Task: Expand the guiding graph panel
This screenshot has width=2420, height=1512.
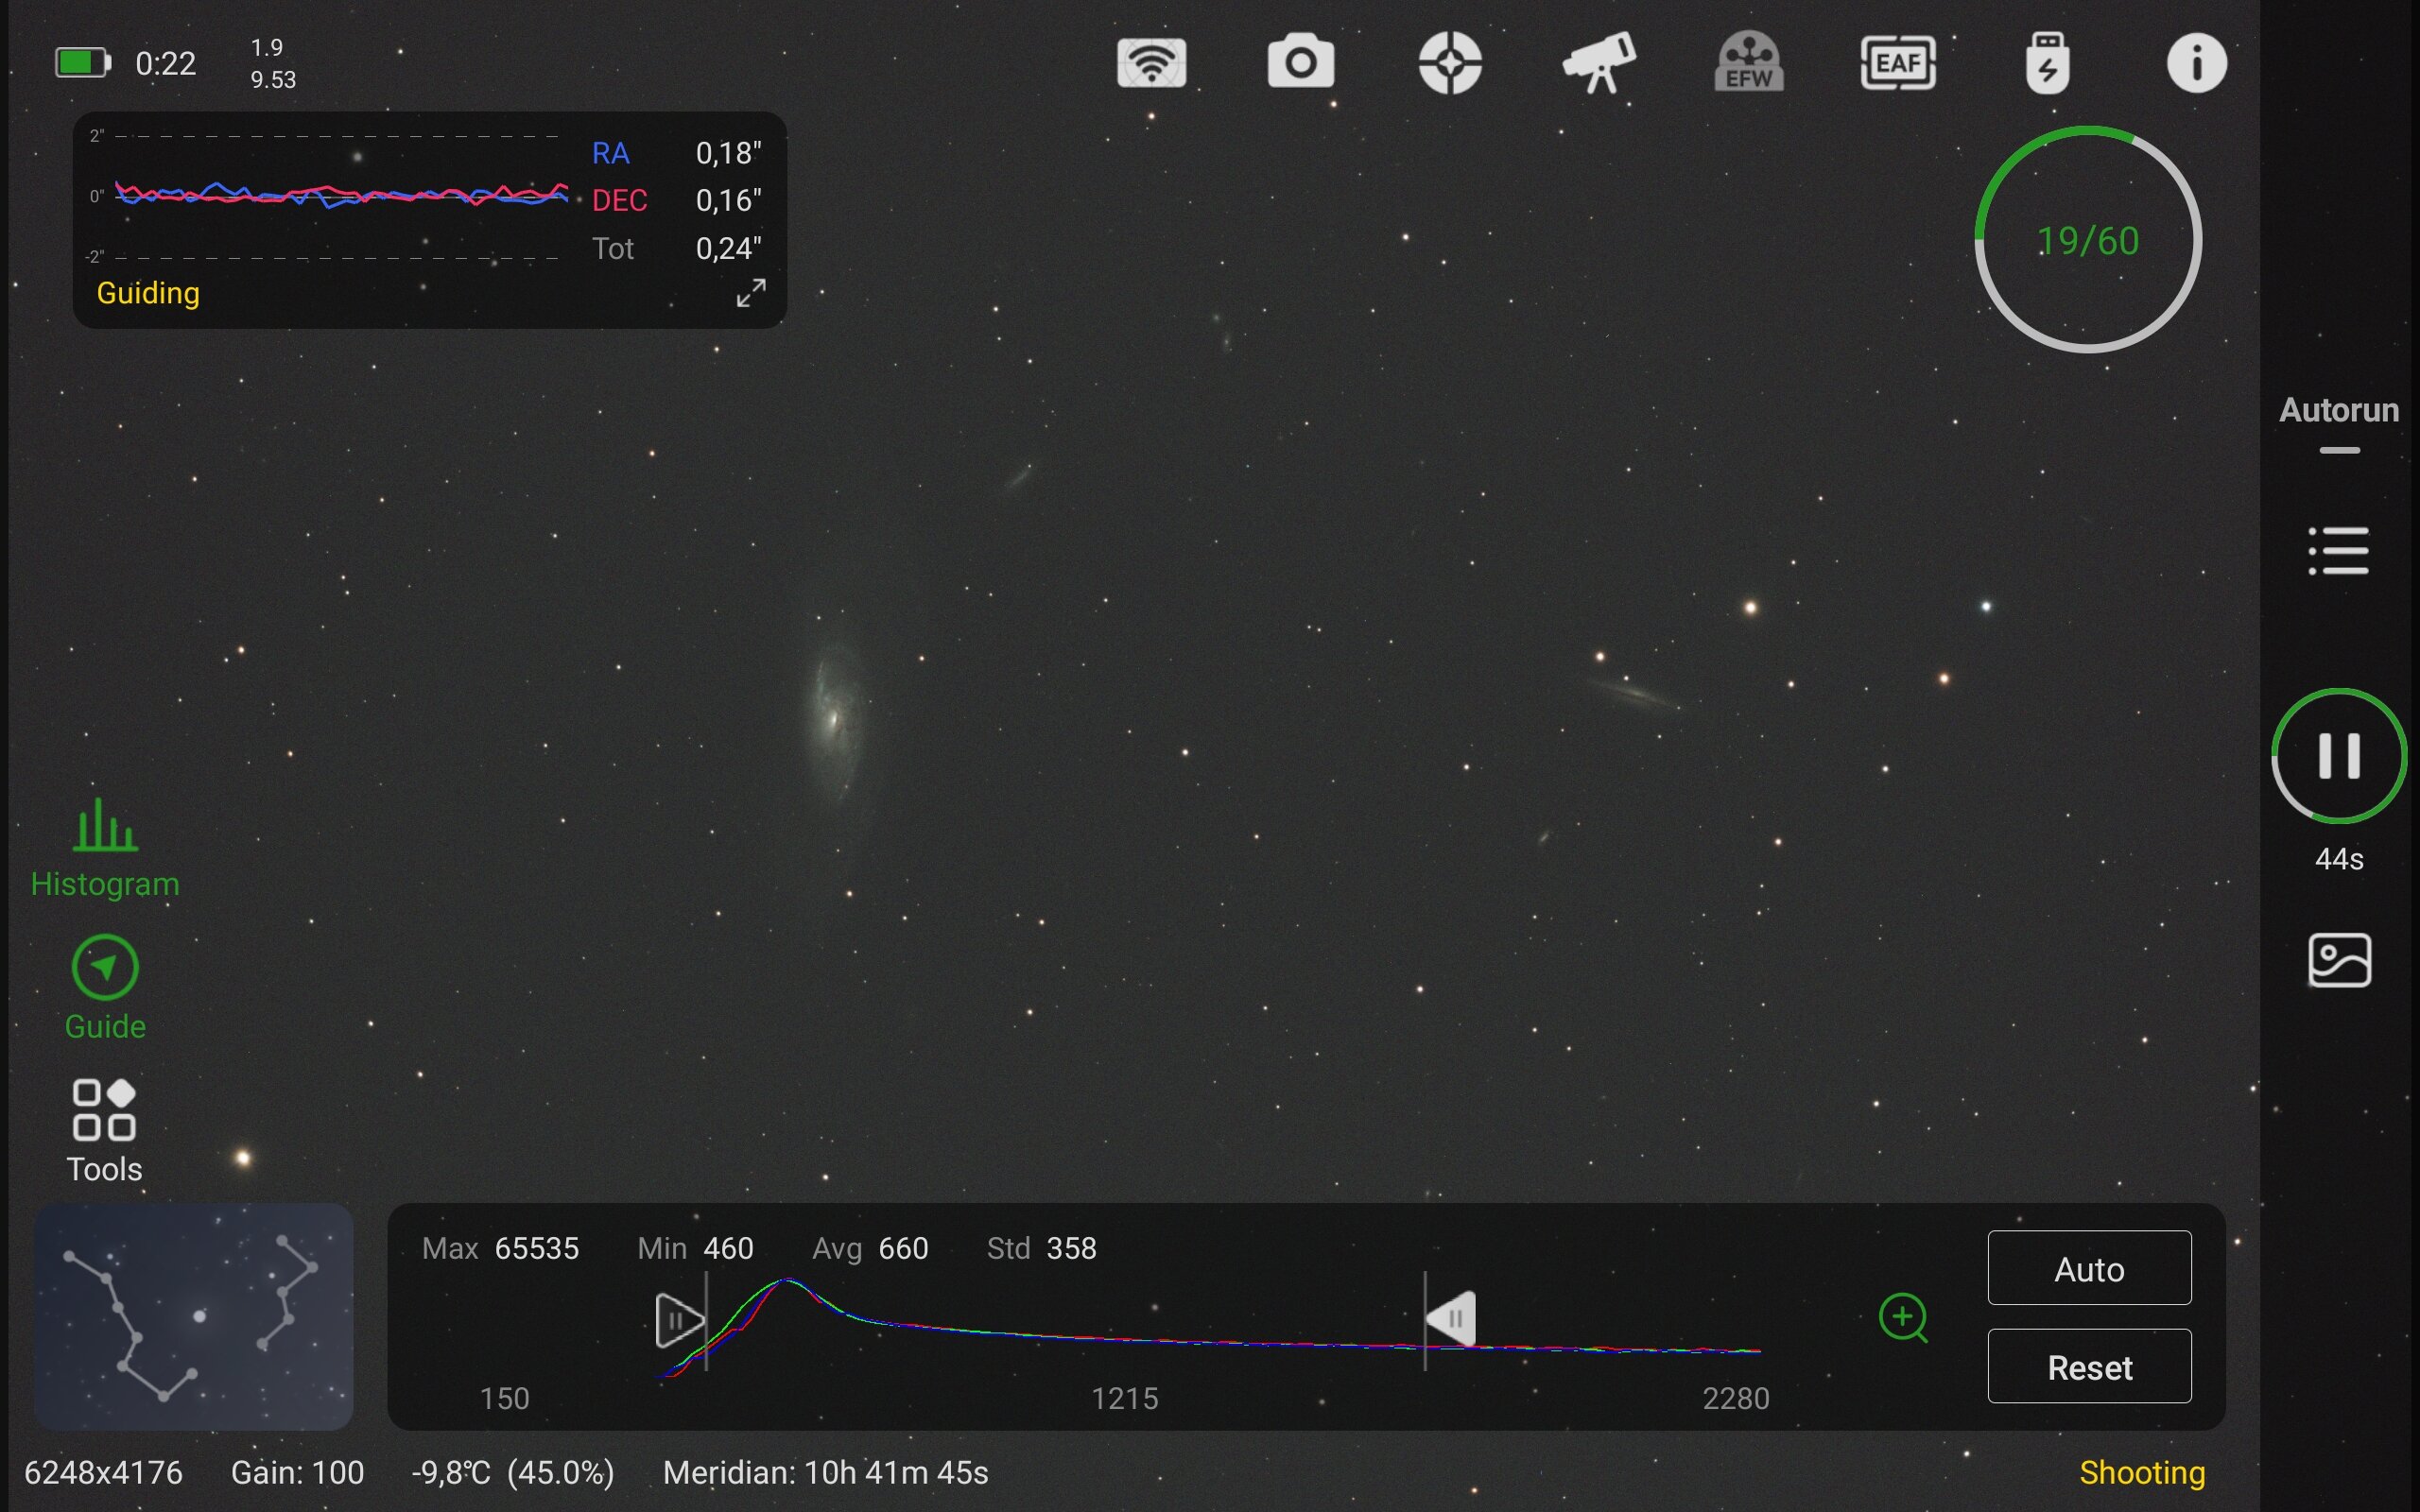Action: 751,293
